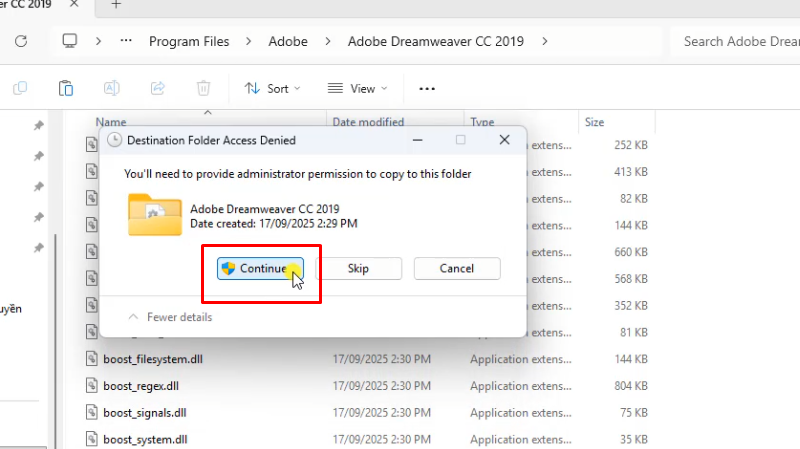Expand the chevron after the This PC icon

98,41
